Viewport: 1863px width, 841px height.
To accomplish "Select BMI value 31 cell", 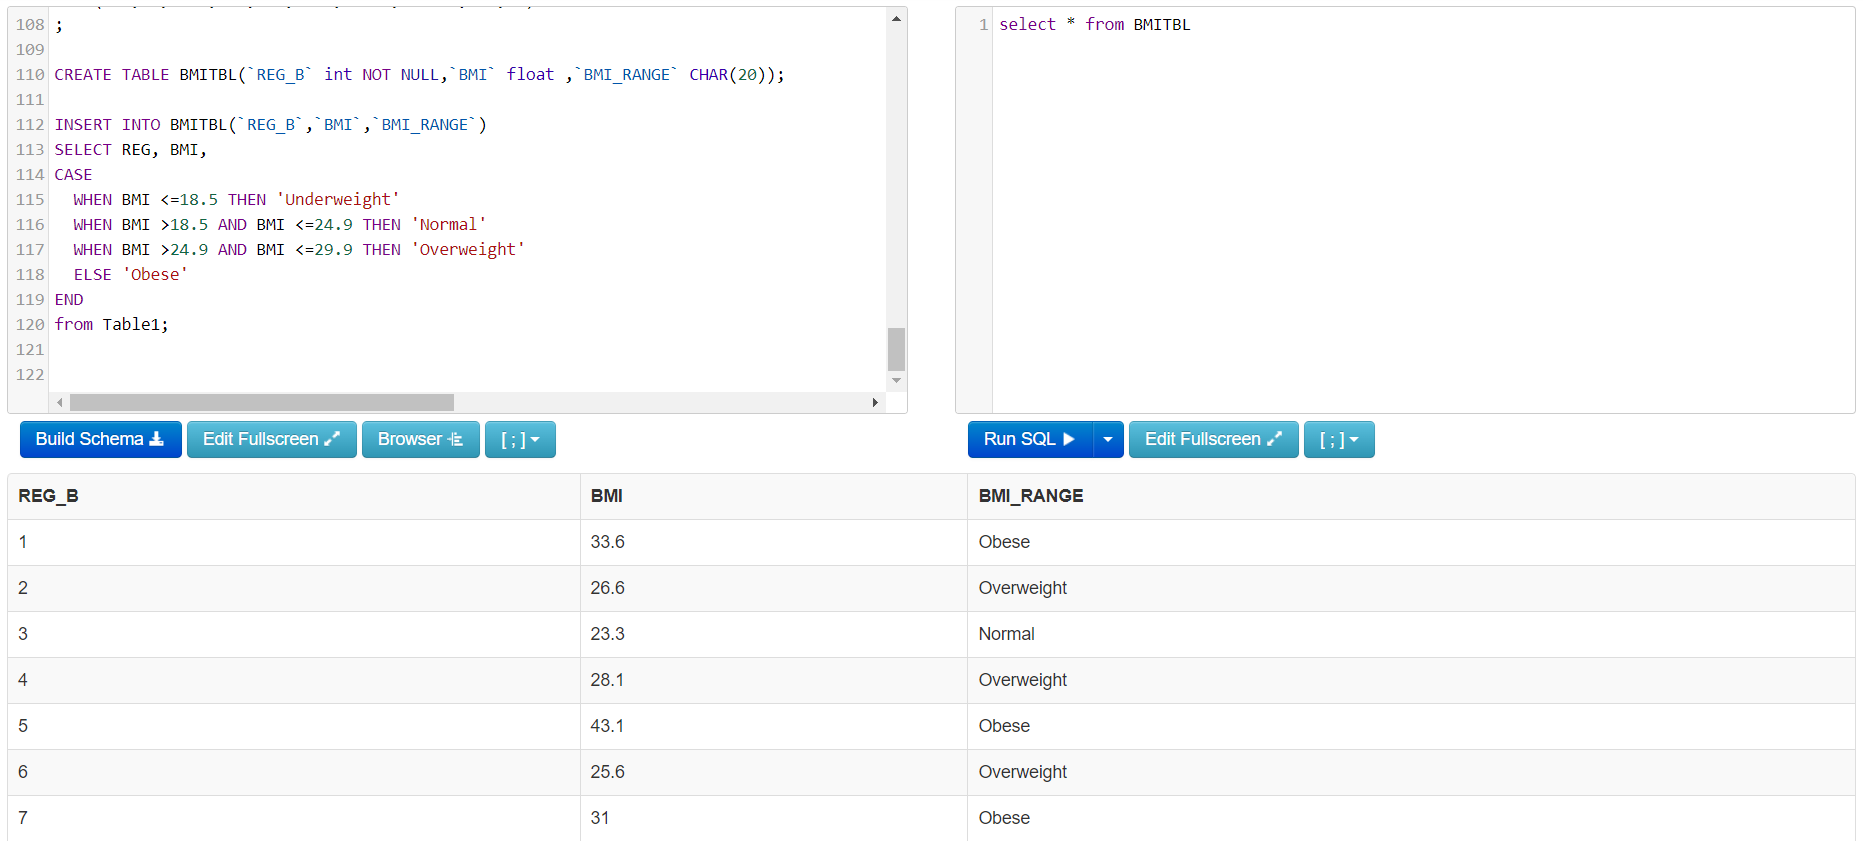I will [774, 818].
